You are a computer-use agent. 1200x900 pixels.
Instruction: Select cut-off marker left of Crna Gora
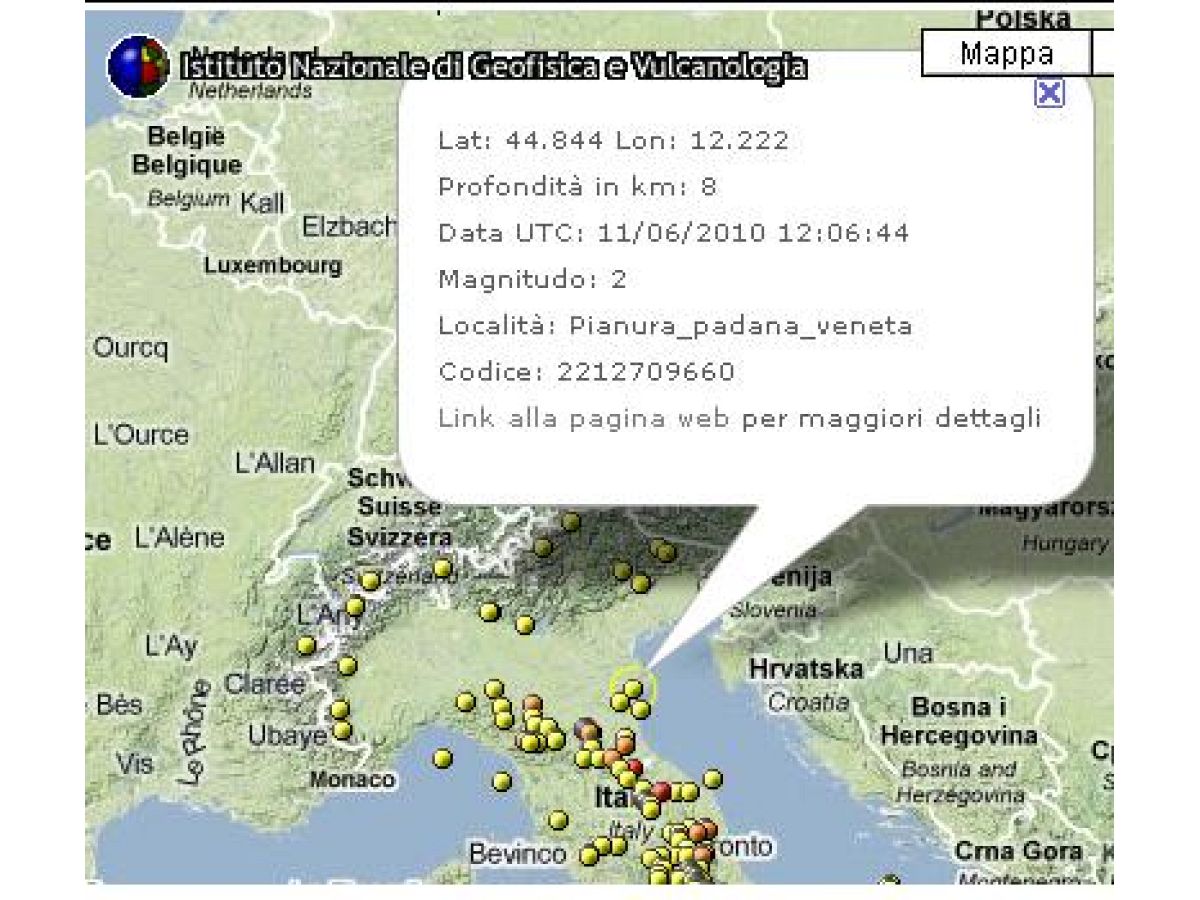pyautogui.click(x=889, y=882)
